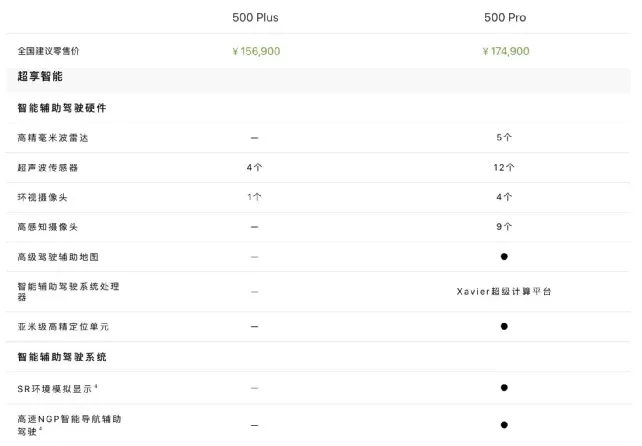Collapse the 智能辅助驾驶系统 section
Image resolution: width=642 pixels, height=446 pixels.
tap(62, 356)
